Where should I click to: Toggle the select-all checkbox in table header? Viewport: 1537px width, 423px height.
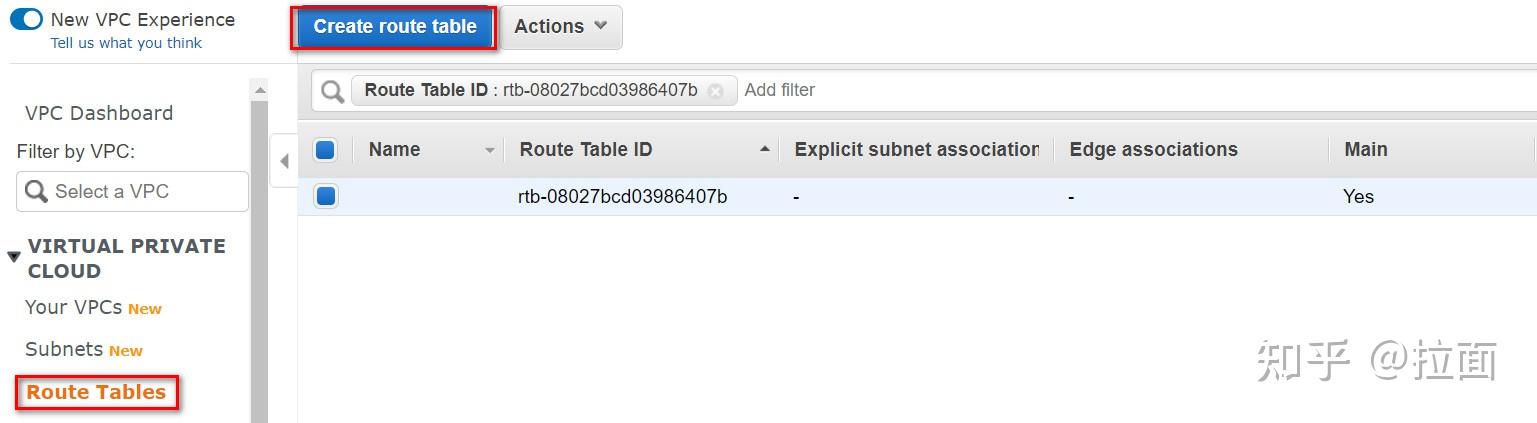[325, 150]
